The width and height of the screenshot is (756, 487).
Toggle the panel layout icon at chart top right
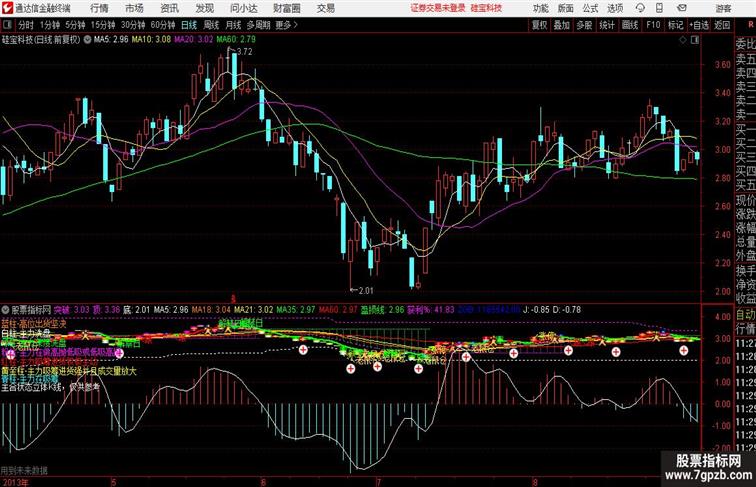695,40
